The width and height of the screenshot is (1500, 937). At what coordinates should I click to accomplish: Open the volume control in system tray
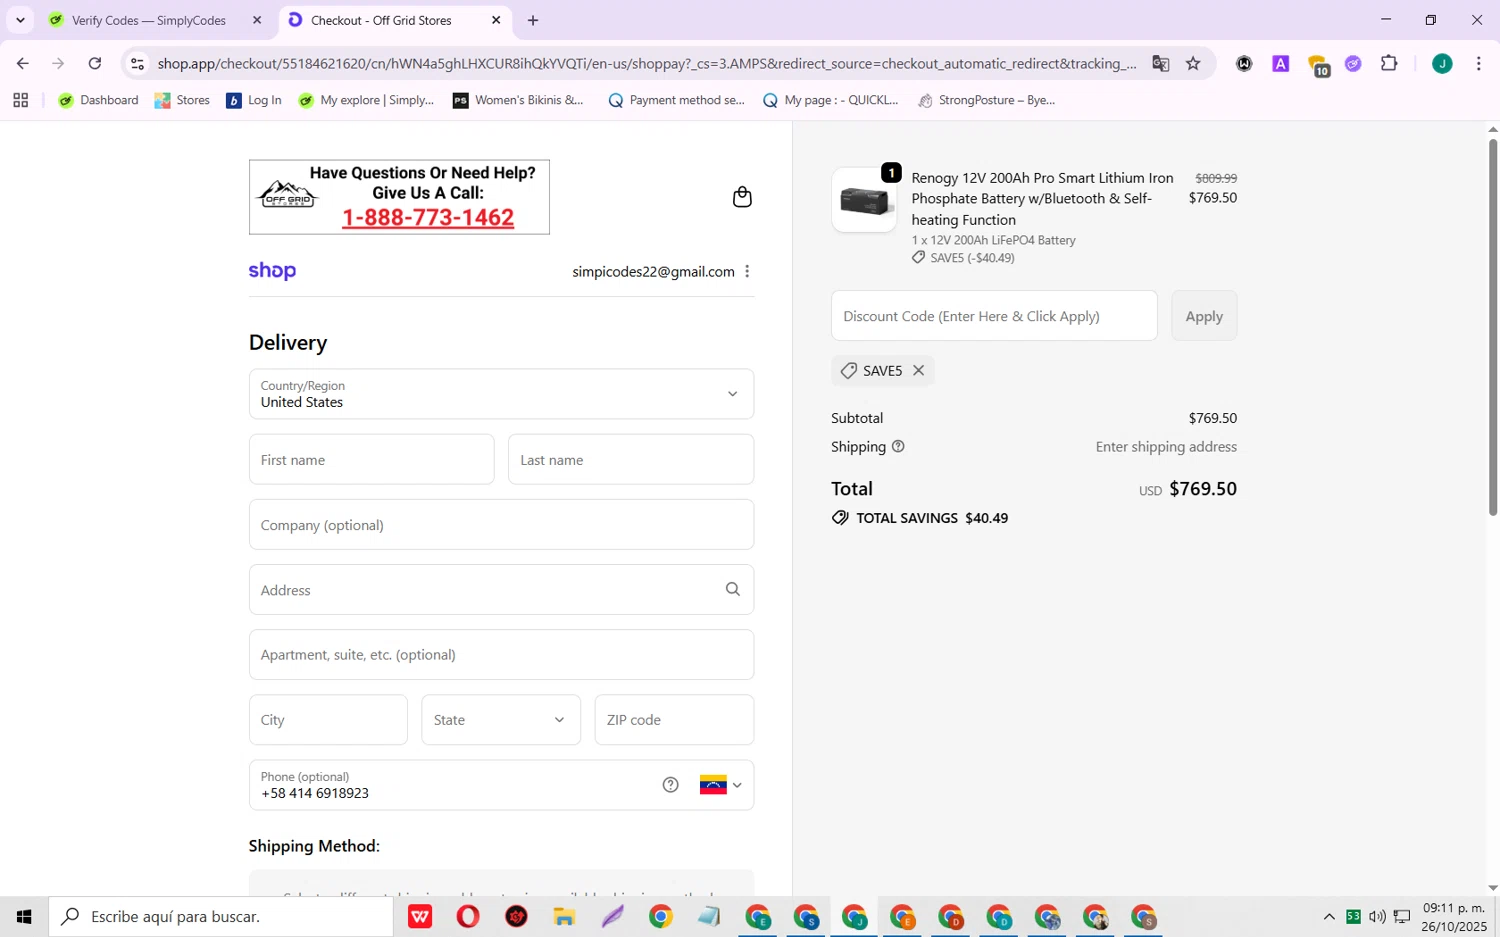click(x=1377, y=916)
